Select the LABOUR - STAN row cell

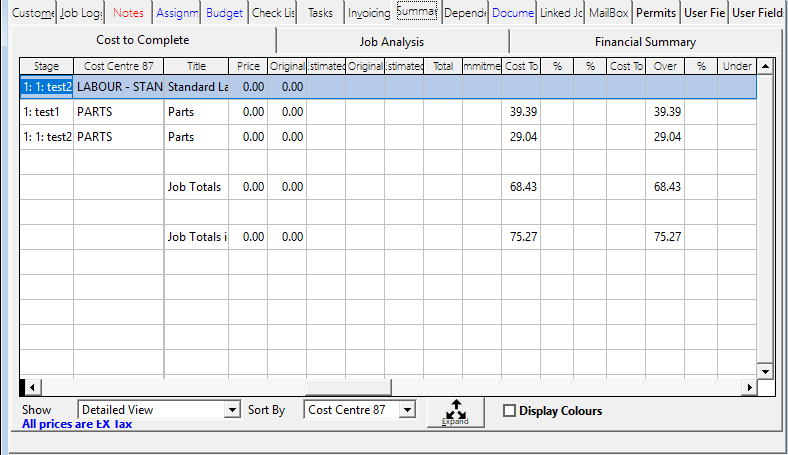pos(118,87)
